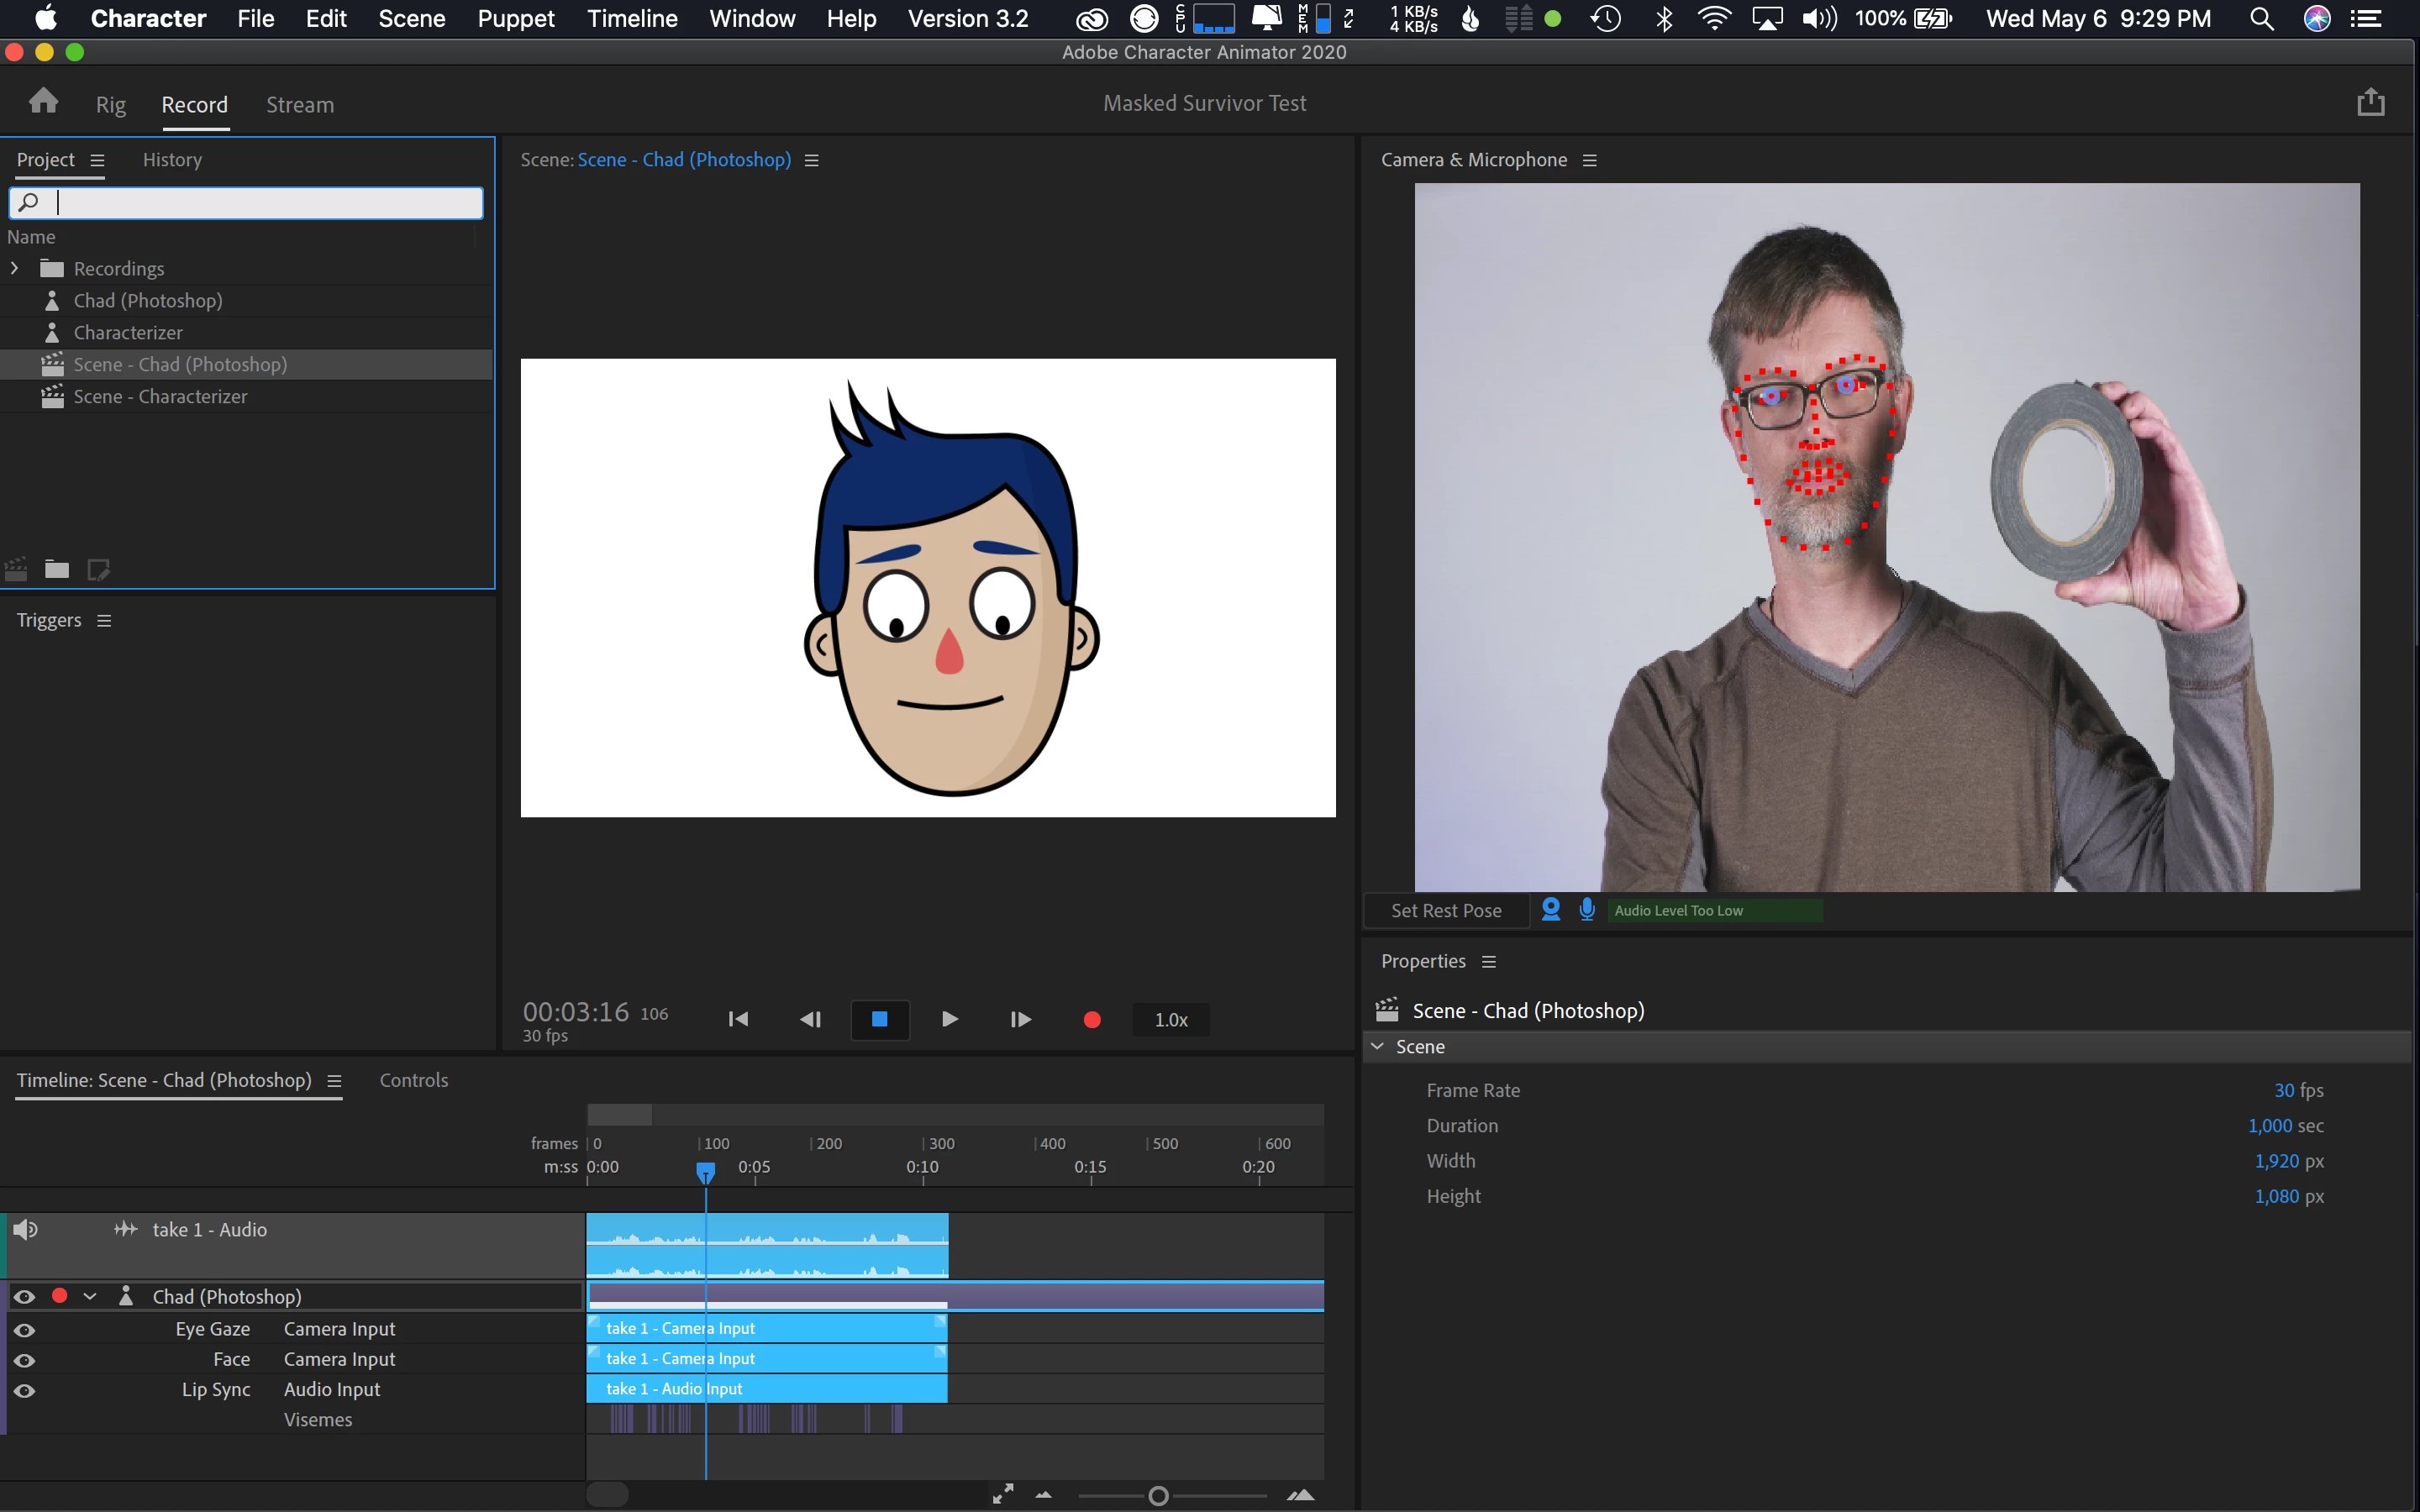Click the new folder icon in Project panel

[x=57, y=570]
